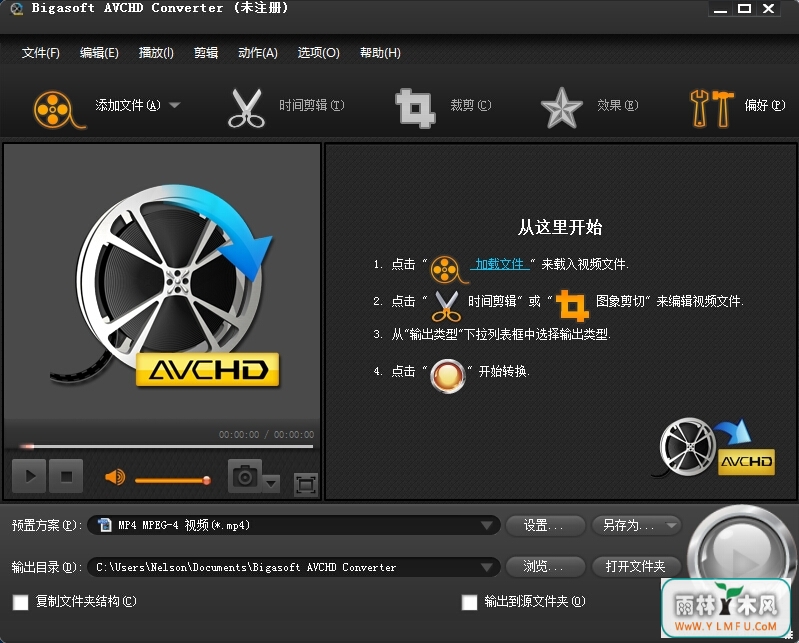
Task: Click the 设置... button
Action: 545,525
